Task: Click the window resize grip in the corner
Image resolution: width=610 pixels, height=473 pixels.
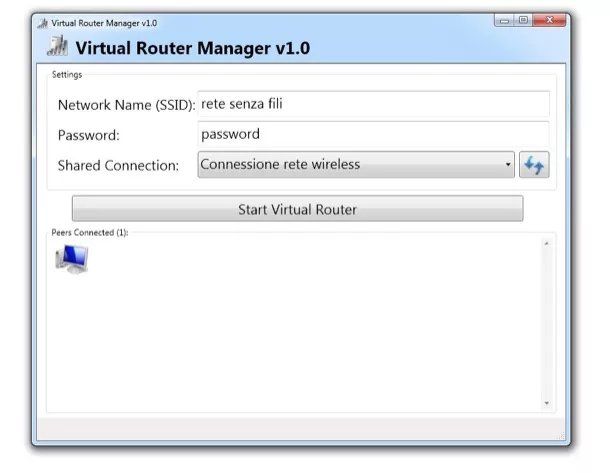Action: point(561,437)
